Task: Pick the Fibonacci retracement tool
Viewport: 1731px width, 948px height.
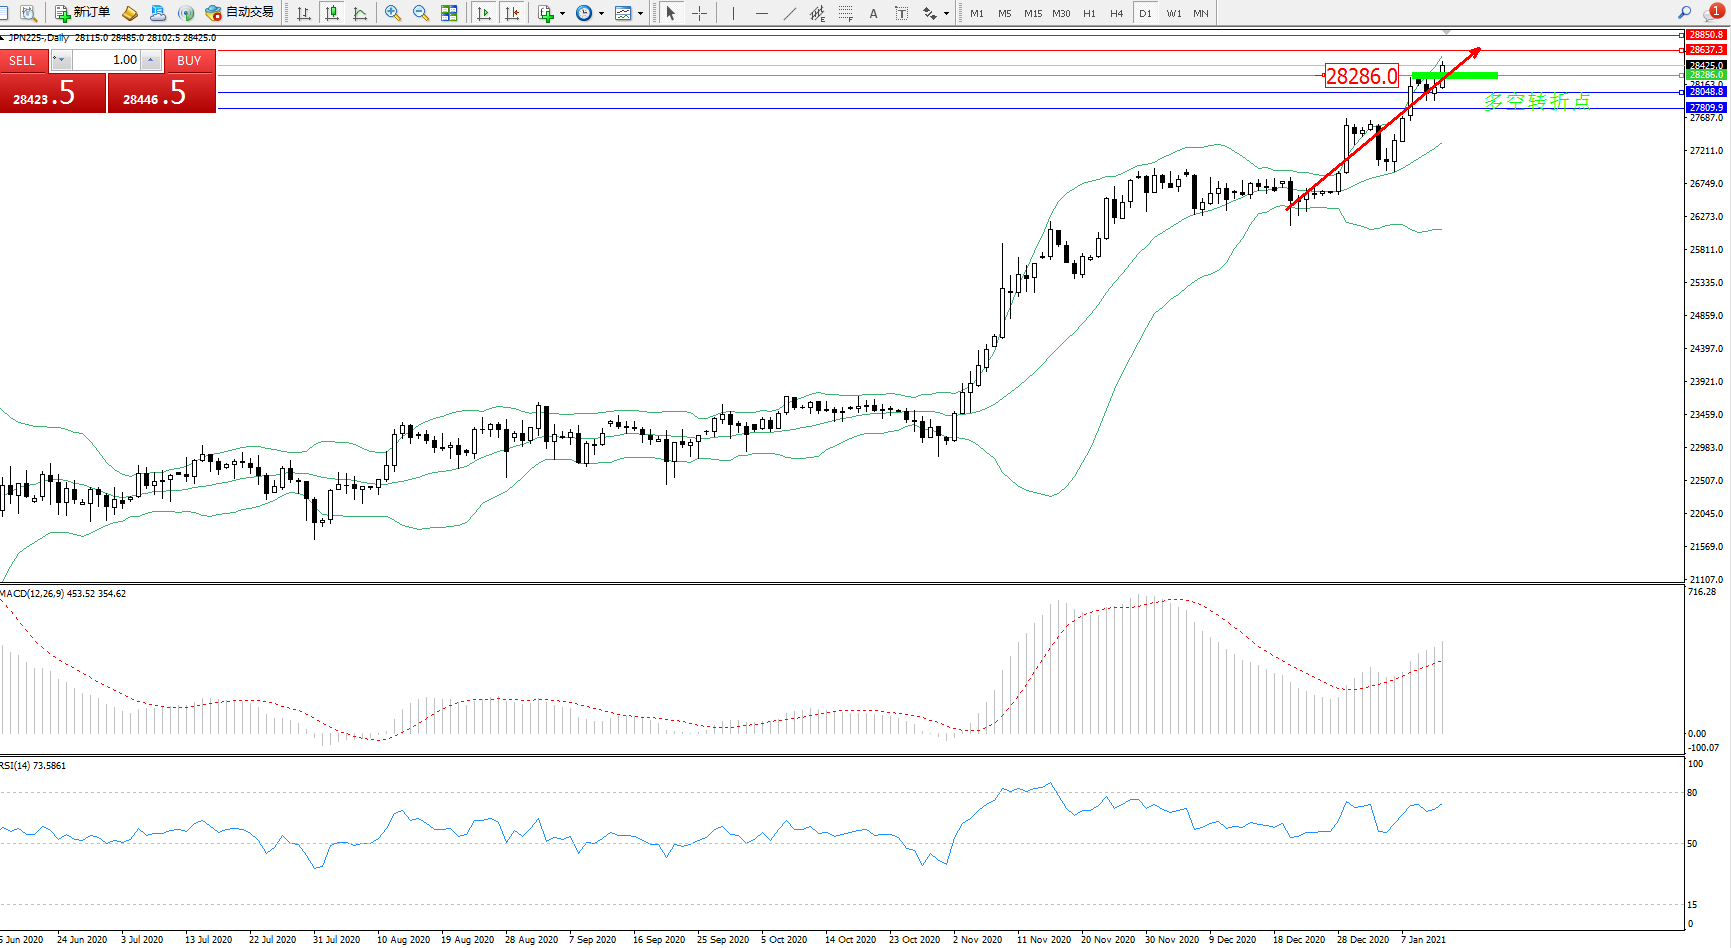Action: pos(846,13)
